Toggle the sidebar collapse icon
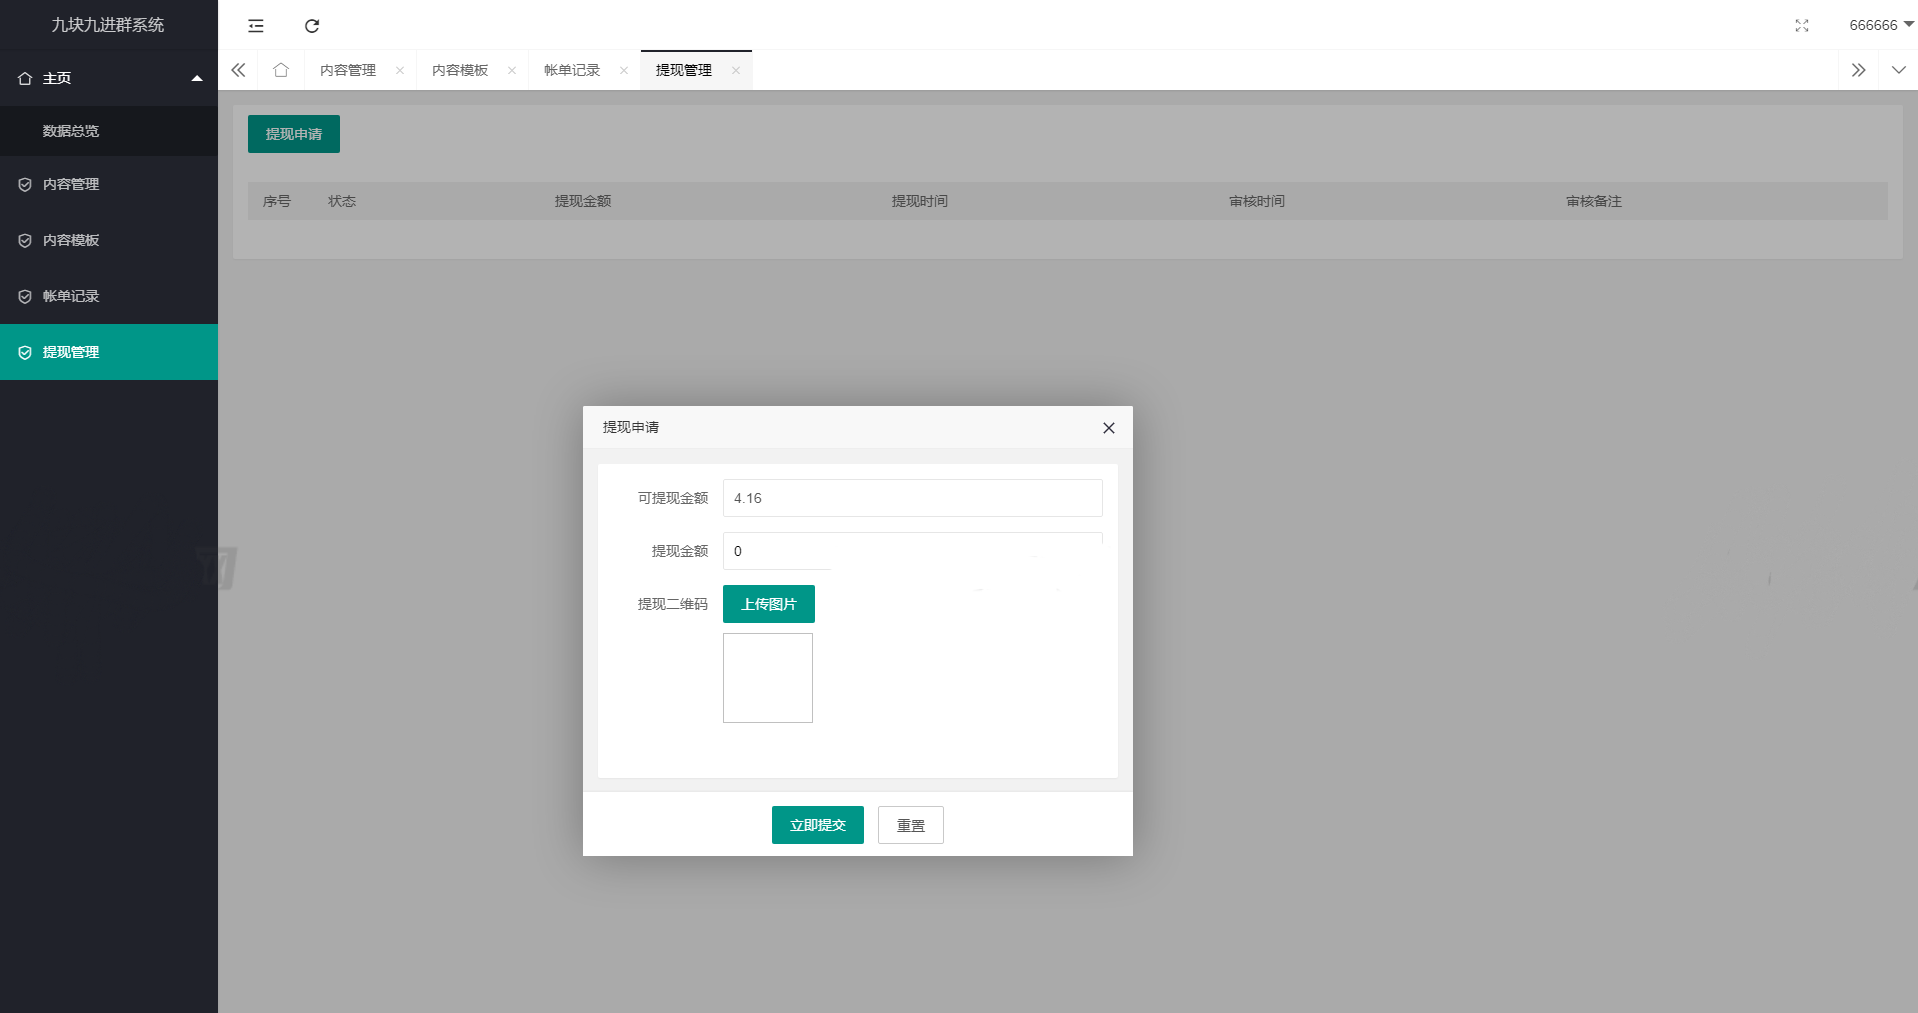Image resolution: width=1918 pixels, height=1013 pixels. 256,26
